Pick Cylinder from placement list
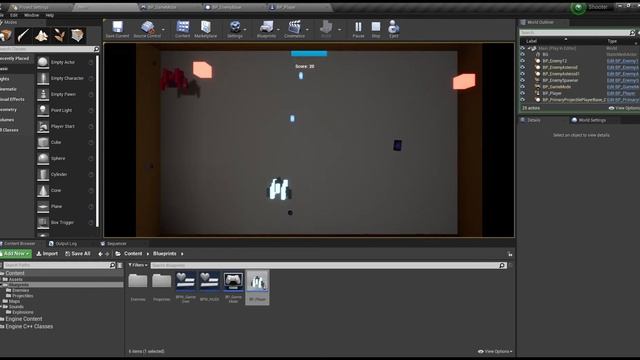640x360 pixels. pos(65,174)
